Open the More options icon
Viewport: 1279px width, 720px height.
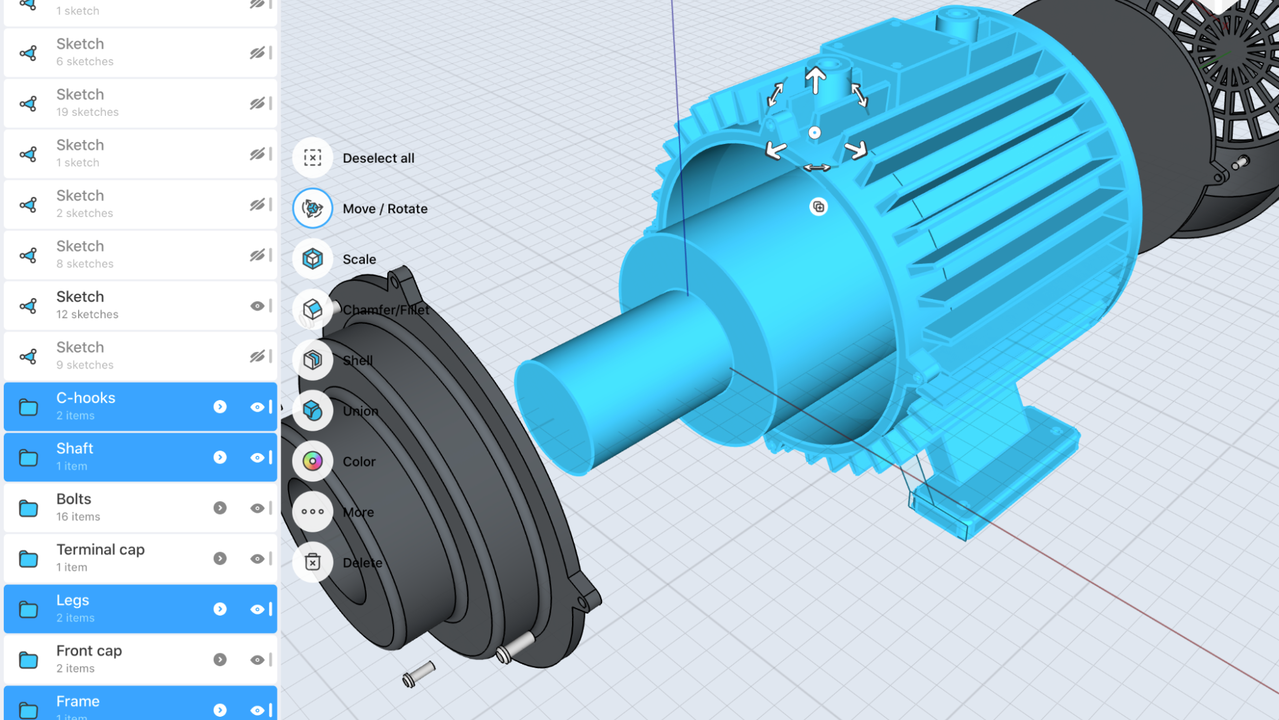(312, 511)
